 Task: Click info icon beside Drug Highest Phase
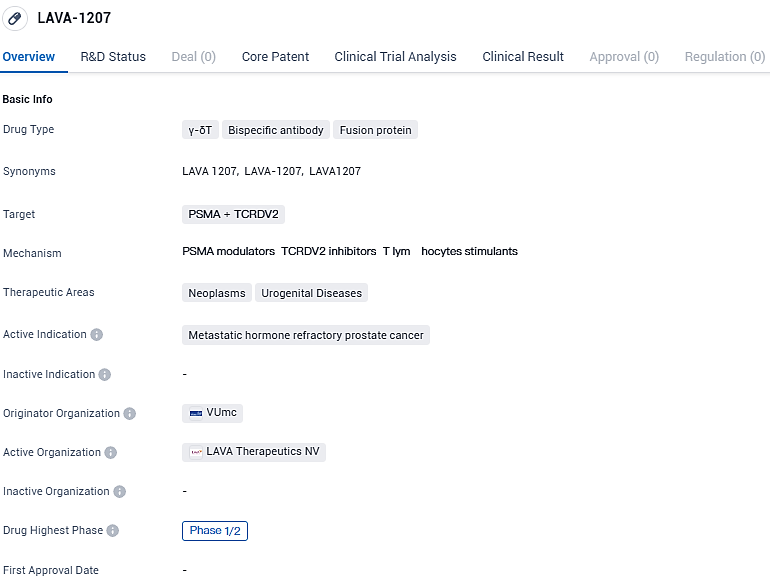(113, 531)
